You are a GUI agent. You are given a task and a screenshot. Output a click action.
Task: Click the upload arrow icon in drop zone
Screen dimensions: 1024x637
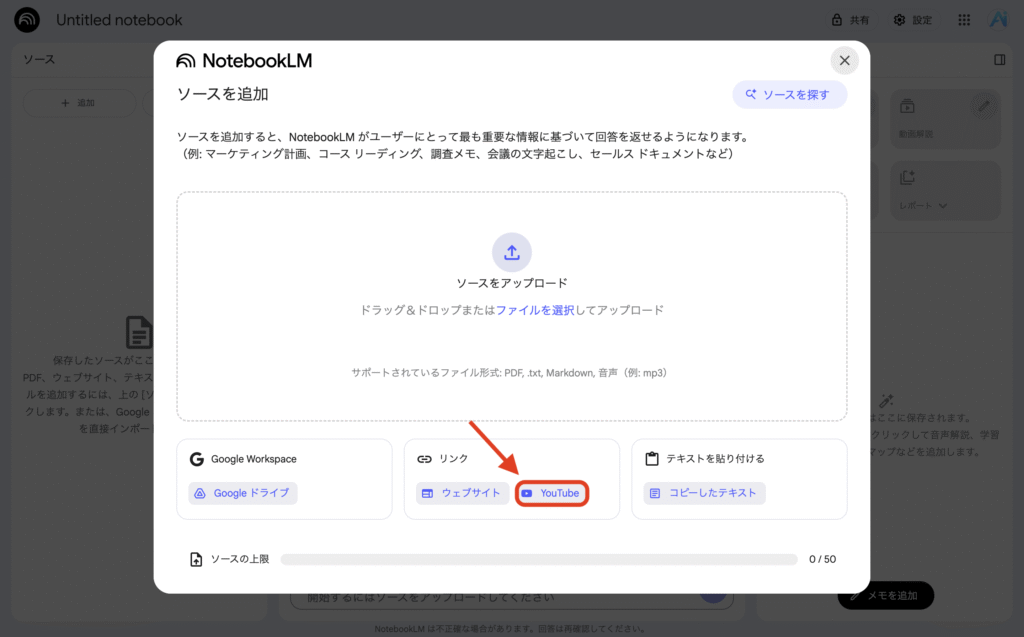512,252
